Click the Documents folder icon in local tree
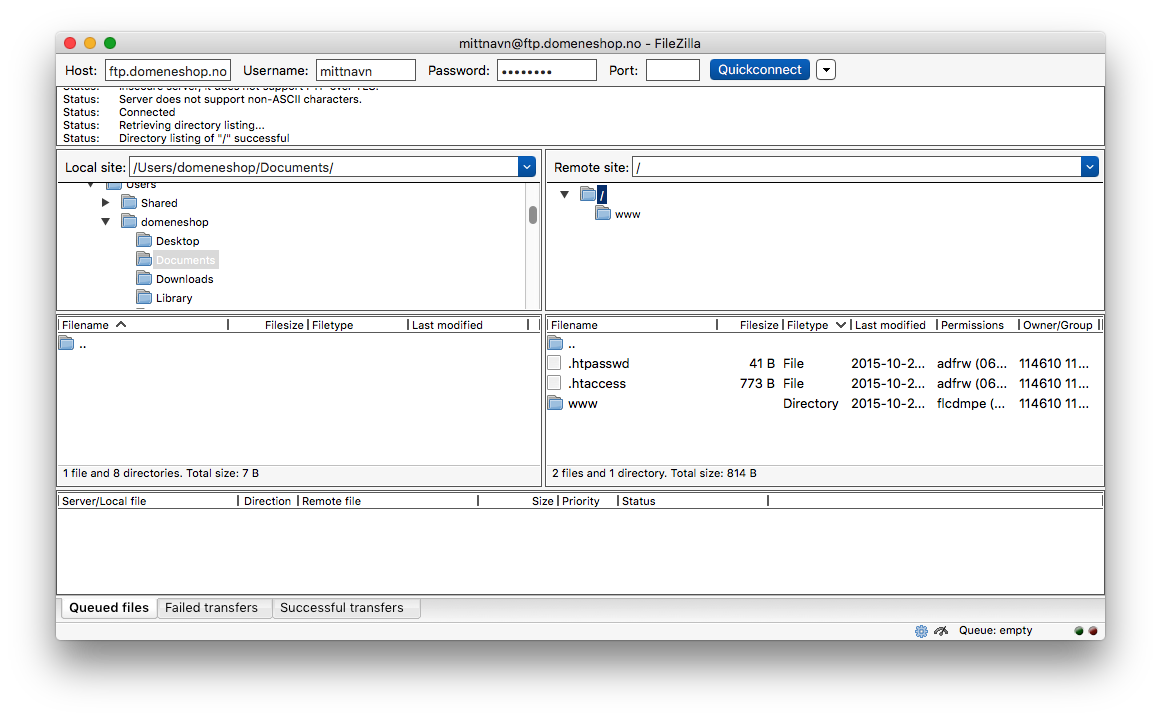Viewport: 1161px width, 720px height. click(x=144, y=259)
